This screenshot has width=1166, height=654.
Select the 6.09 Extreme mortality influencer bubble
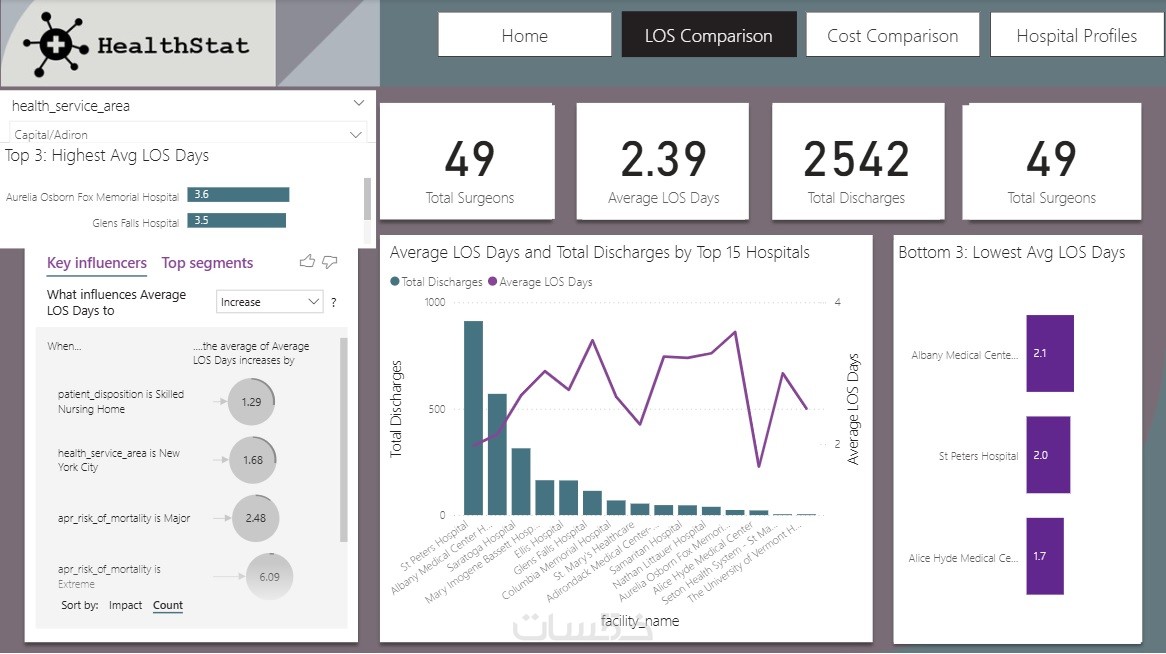click(269, 577)
